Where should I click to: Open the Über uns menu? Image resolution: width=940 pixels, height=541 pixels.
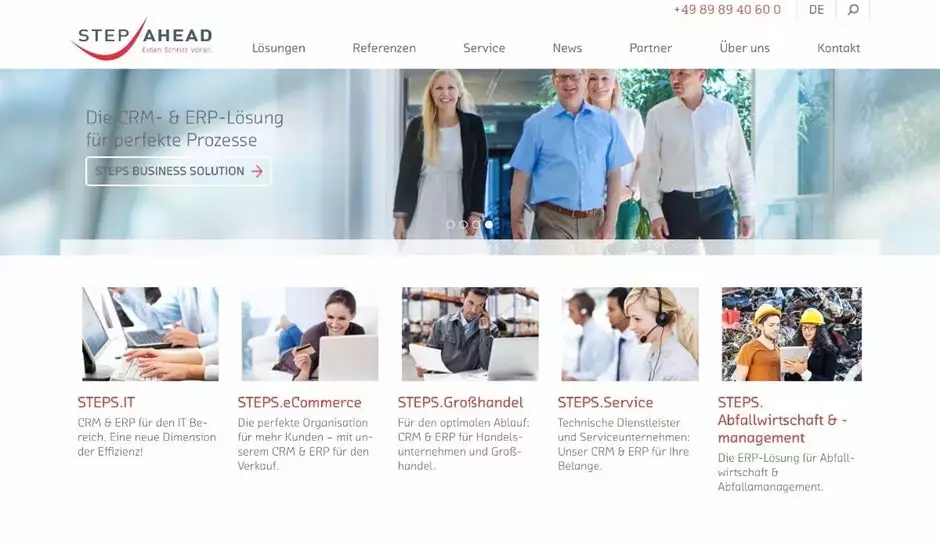tap(745, 48)
